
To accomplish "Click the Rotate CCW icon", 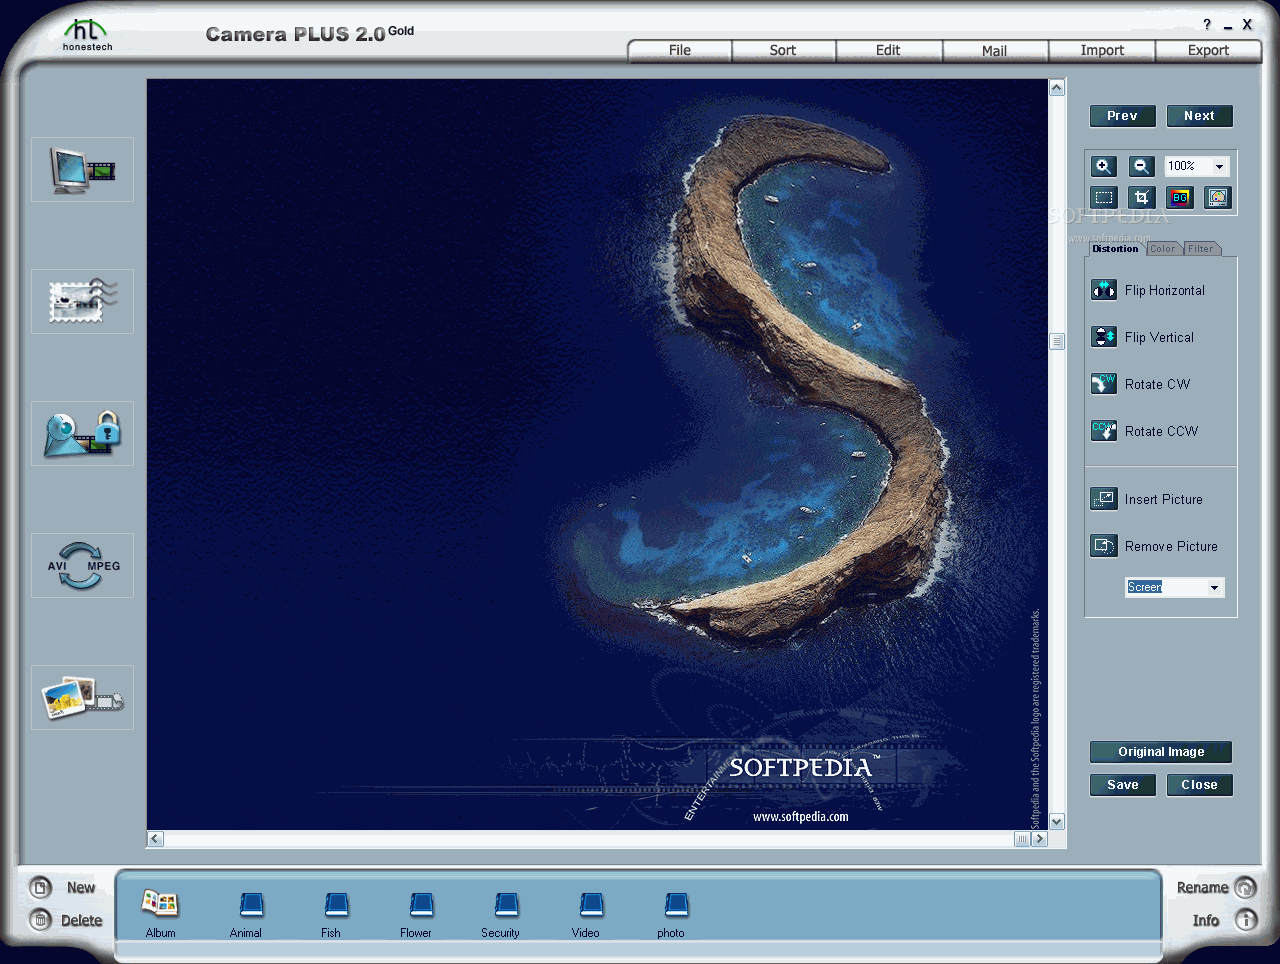I will point(1104,431).
